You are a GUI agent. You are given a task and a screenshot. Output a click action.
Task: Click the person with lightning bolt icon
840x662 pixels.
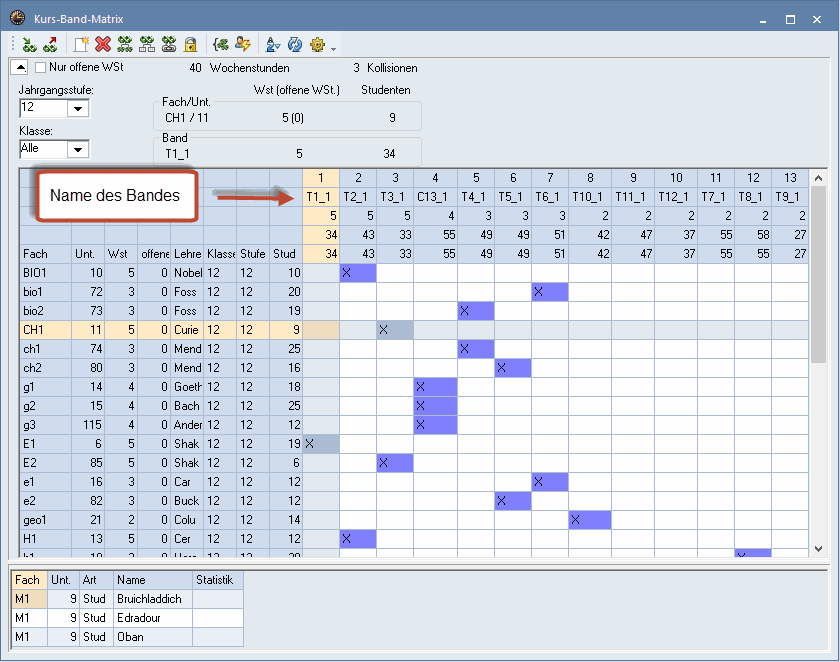click(x=242, y=44)
